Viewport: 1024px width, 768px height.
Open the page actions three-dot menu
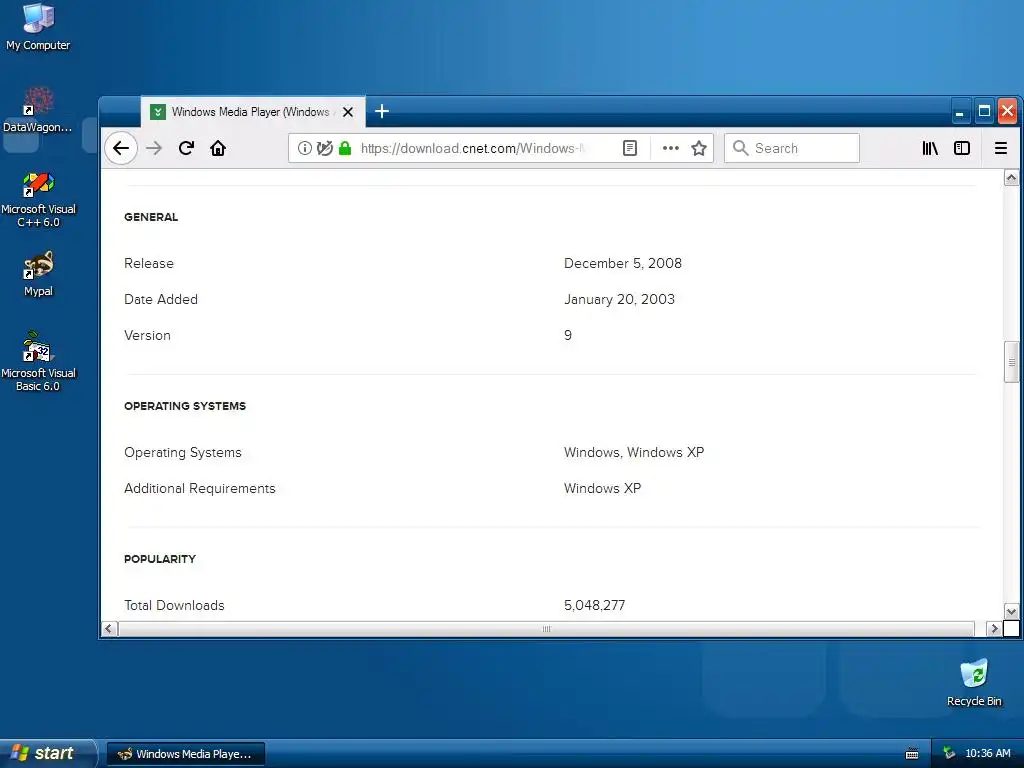tap(671, 148)
